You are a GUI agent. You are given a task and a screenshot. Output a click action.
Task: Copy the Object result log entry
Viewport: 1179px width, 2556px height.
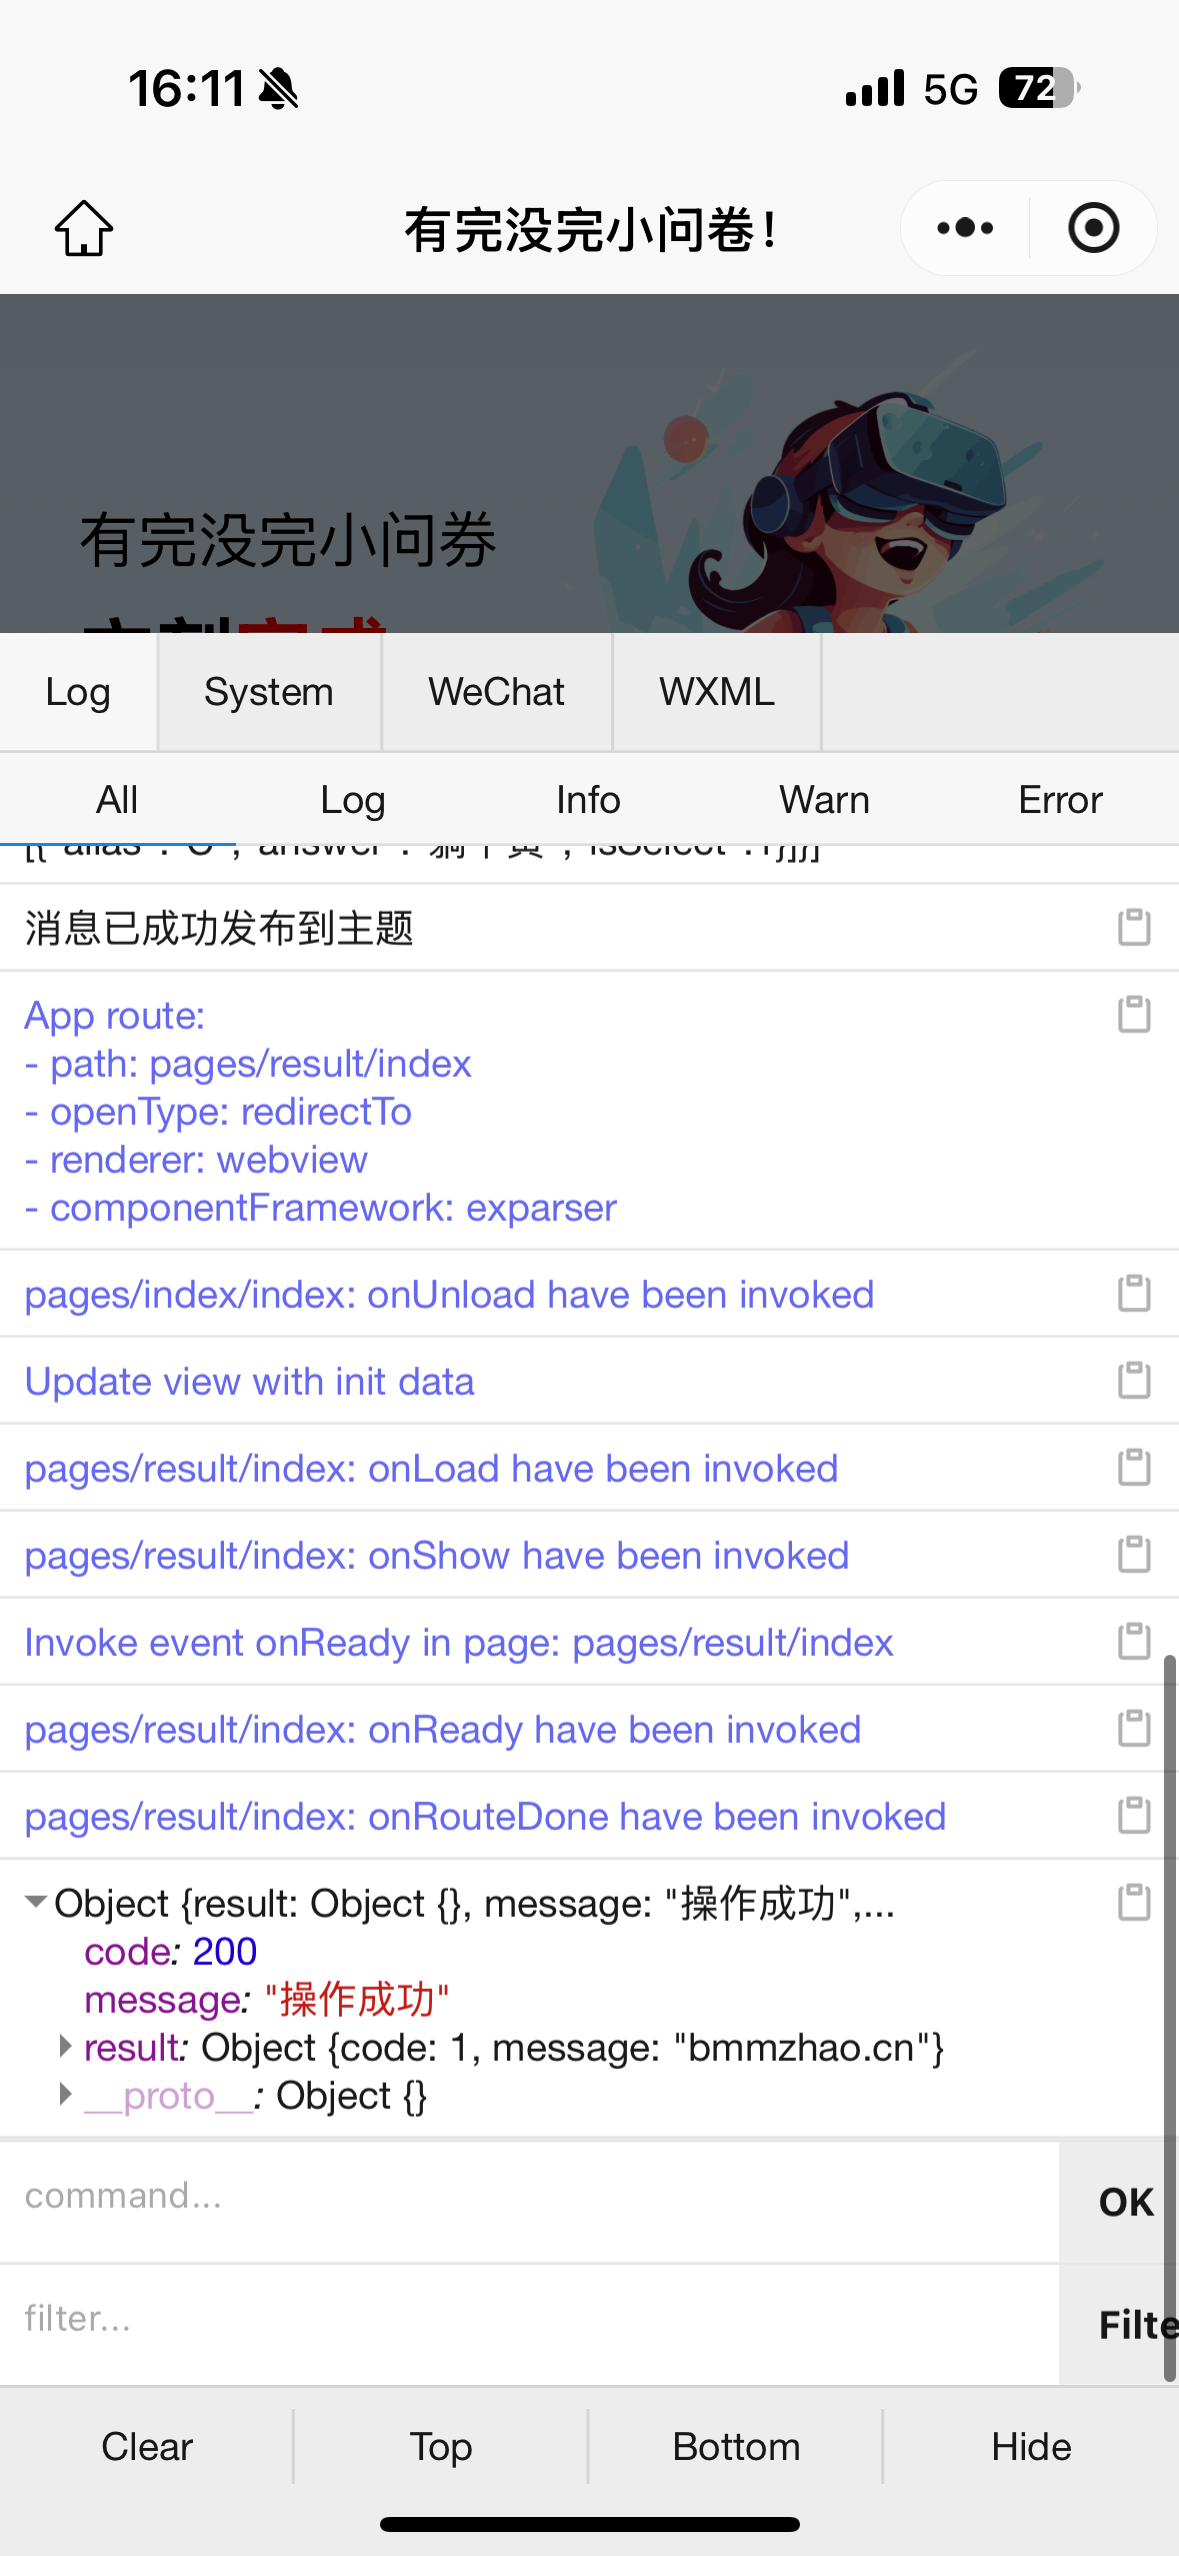click(1134, 1902)
